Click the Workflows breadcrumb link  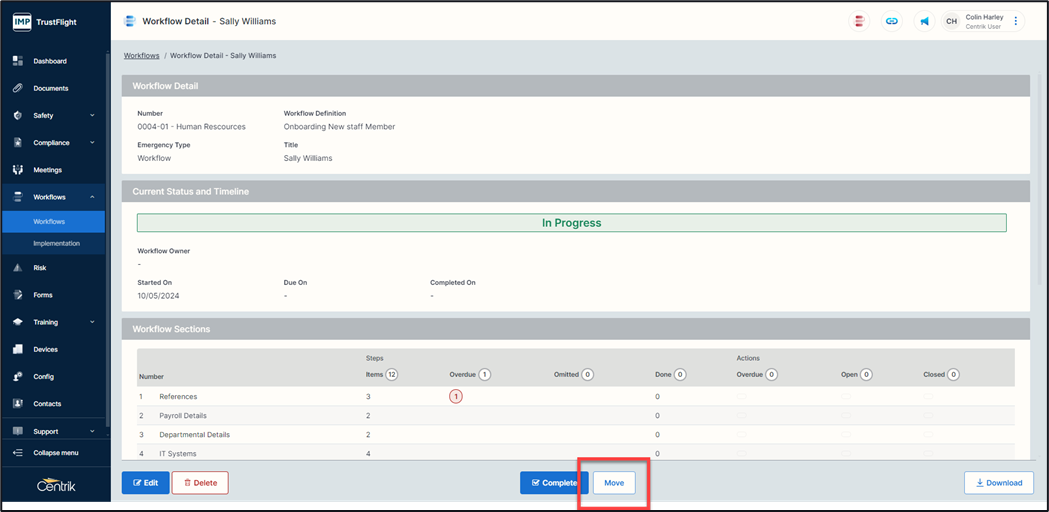[x=141, y=56]
